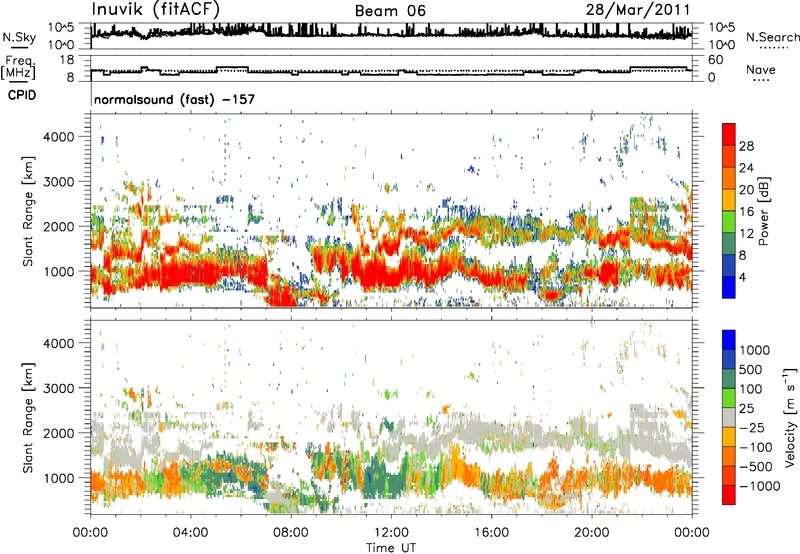
Task: Click the 'Time UT' axis title
Action: click(x=391, y=548)
